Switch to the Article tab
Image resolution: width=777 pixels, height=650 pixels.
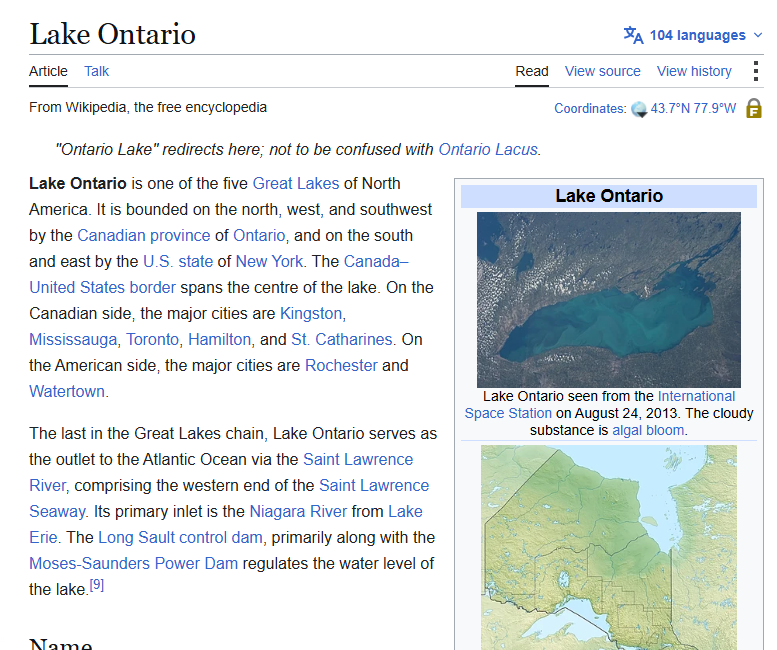tap(48, 71)
